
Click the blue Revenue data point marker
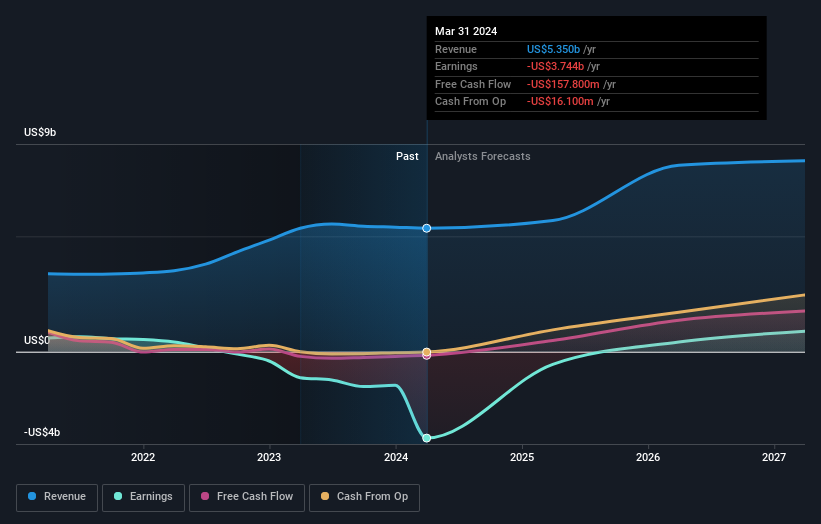pyautogui.click(x=427, y=228)
